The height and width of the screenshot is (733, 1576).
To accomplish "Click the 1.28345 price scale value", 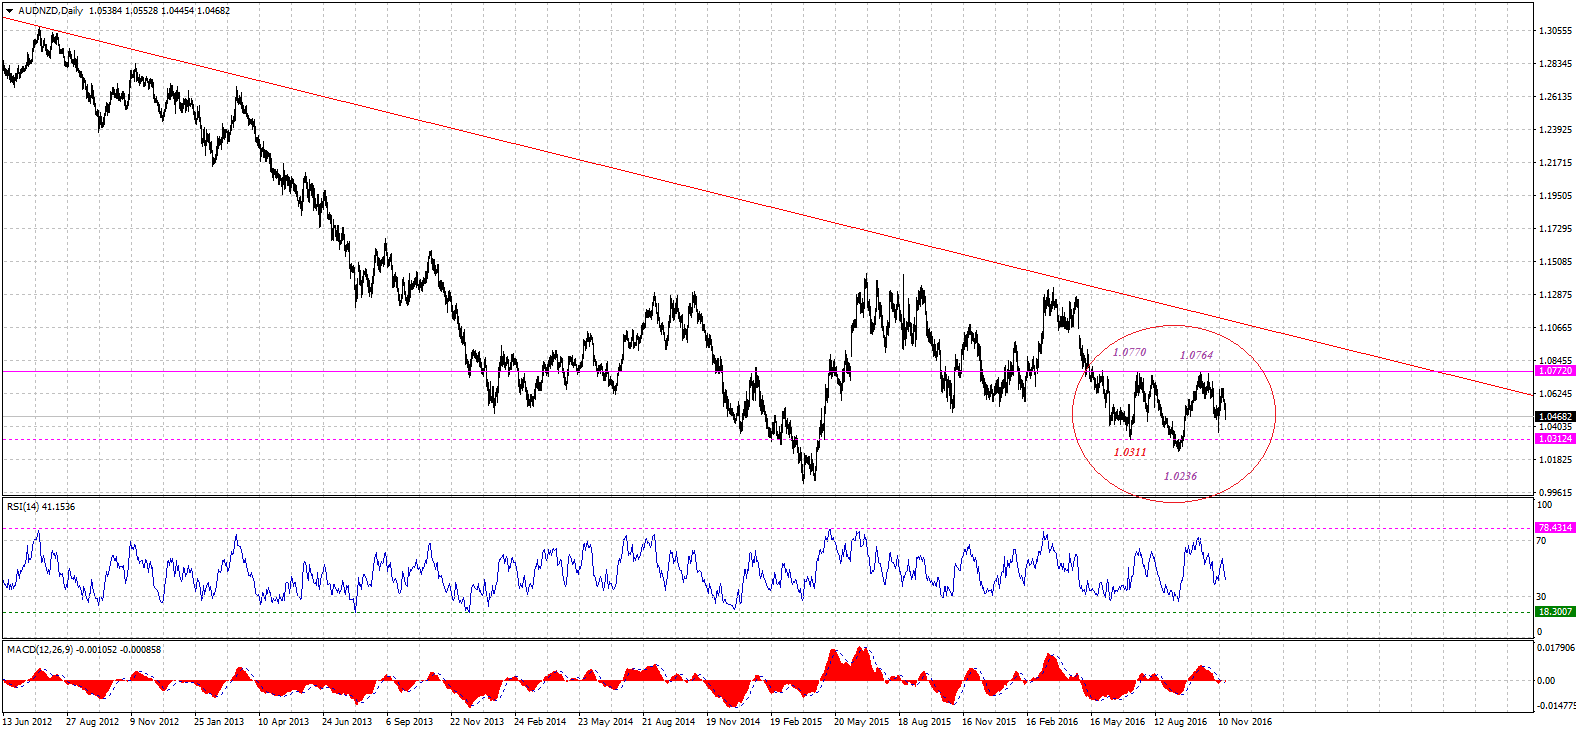I will tap(1555, 64).
